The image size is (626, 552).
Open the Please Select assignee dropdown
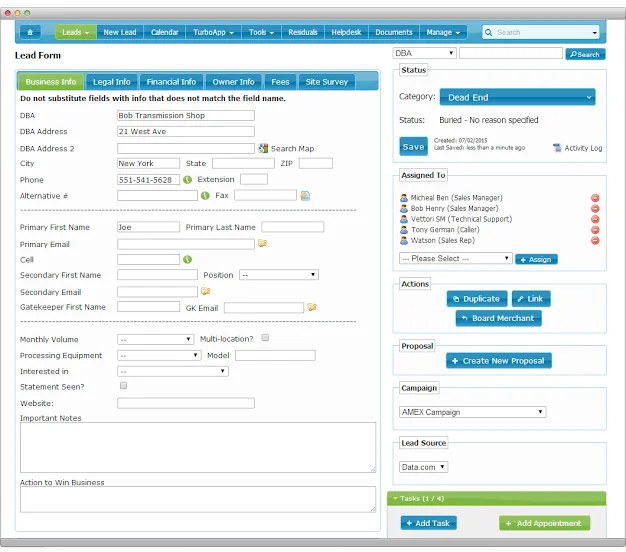coord(456,258)
